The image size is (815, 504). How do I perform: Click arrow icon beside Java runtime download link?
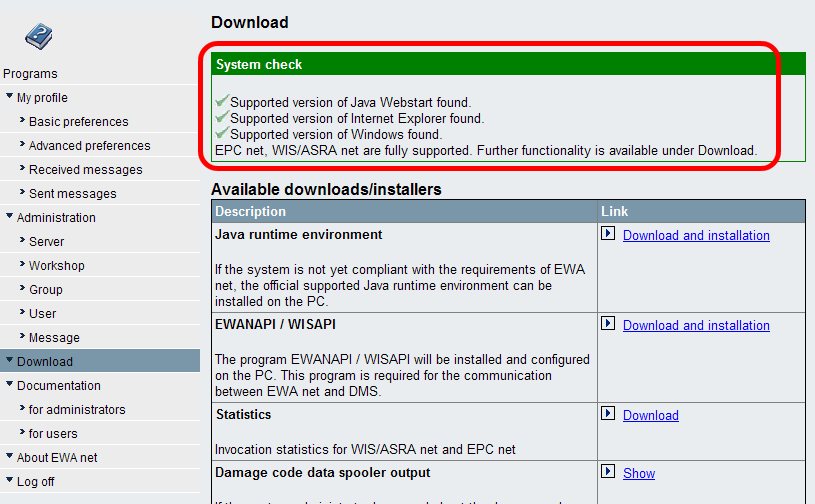[608, 235]
